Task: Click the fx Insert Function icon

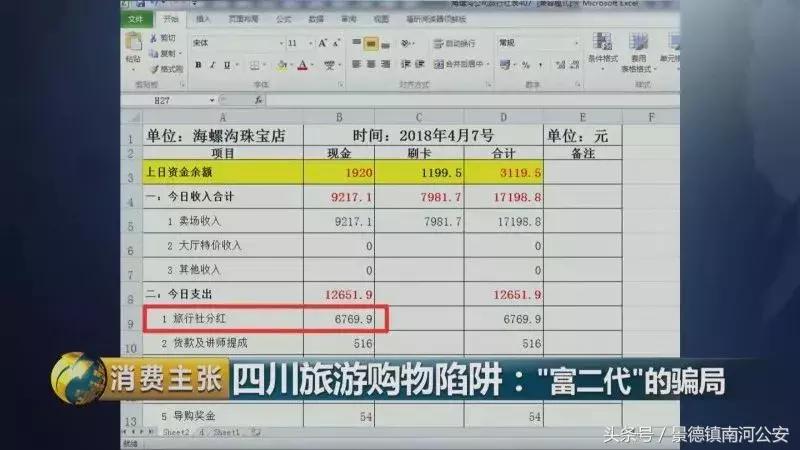Action: [258, 100]
